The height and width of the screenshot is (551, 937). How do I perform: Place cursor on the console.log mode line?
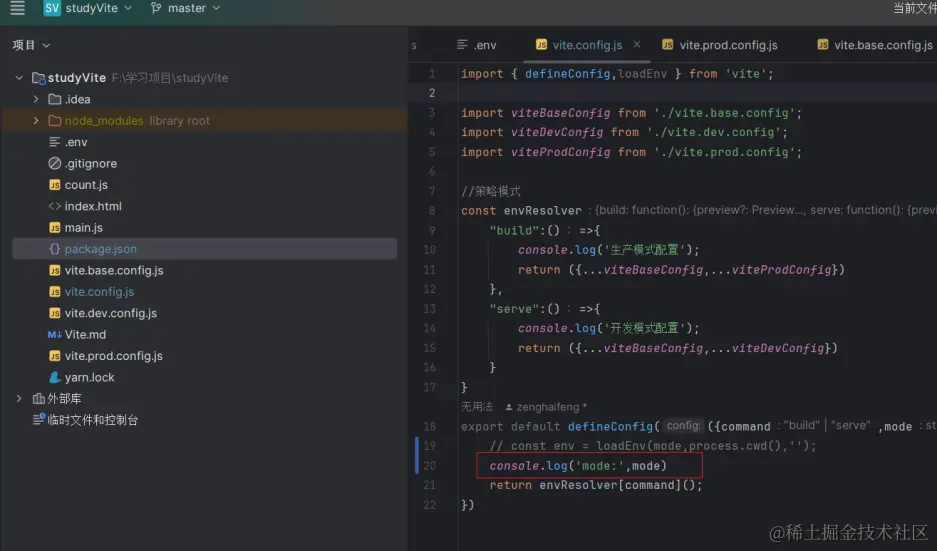point(578,466)
